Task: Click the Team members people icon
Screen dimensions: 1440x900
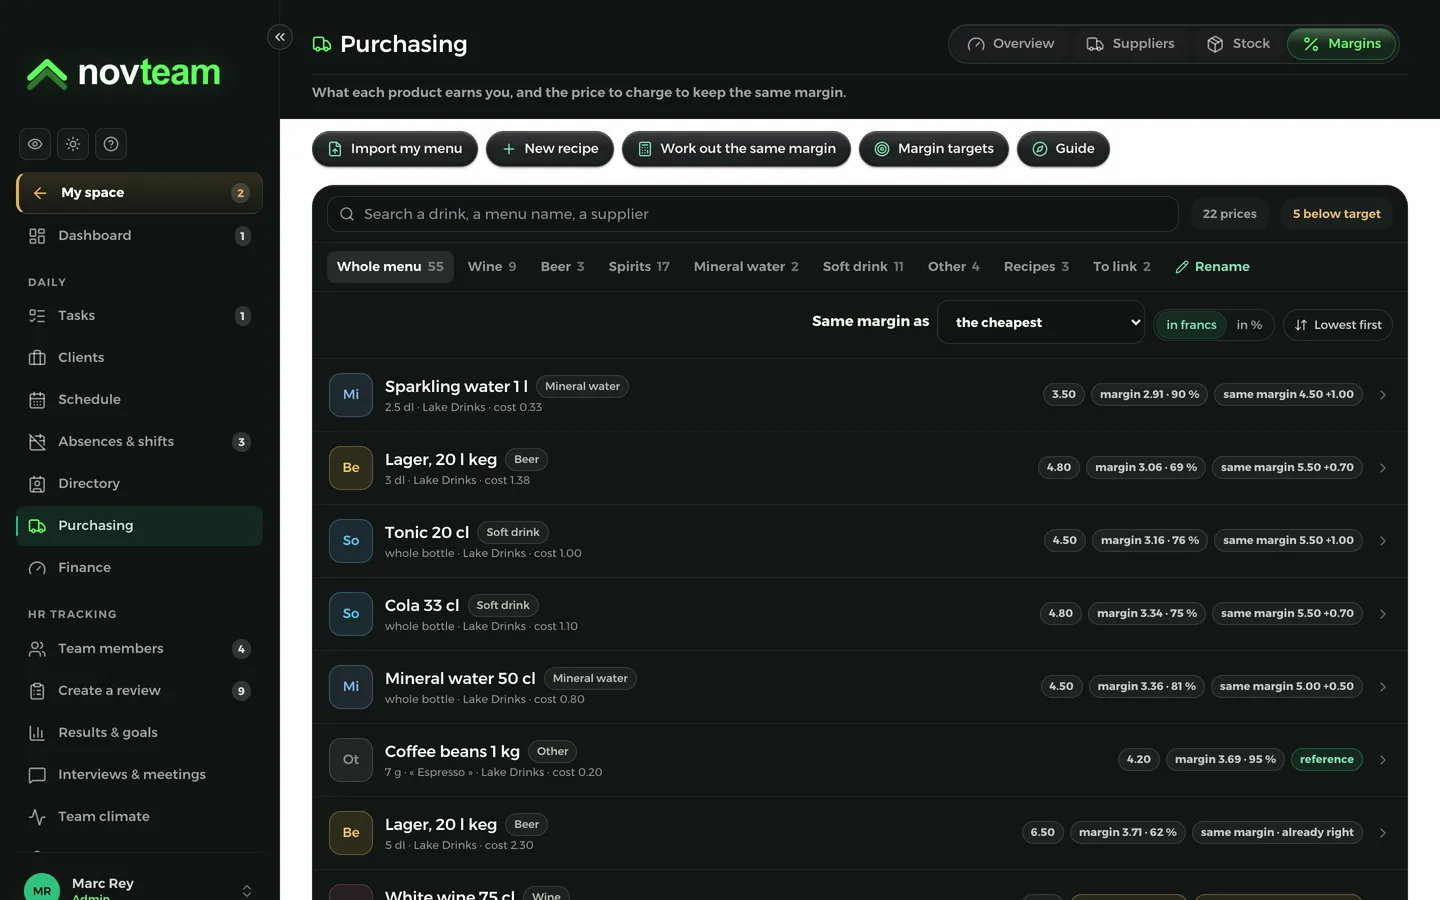Action: 37,649
